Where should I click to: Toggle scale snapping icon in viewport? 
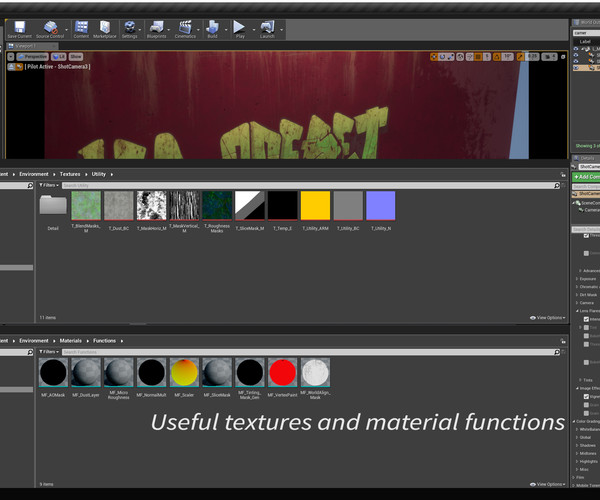520,57
